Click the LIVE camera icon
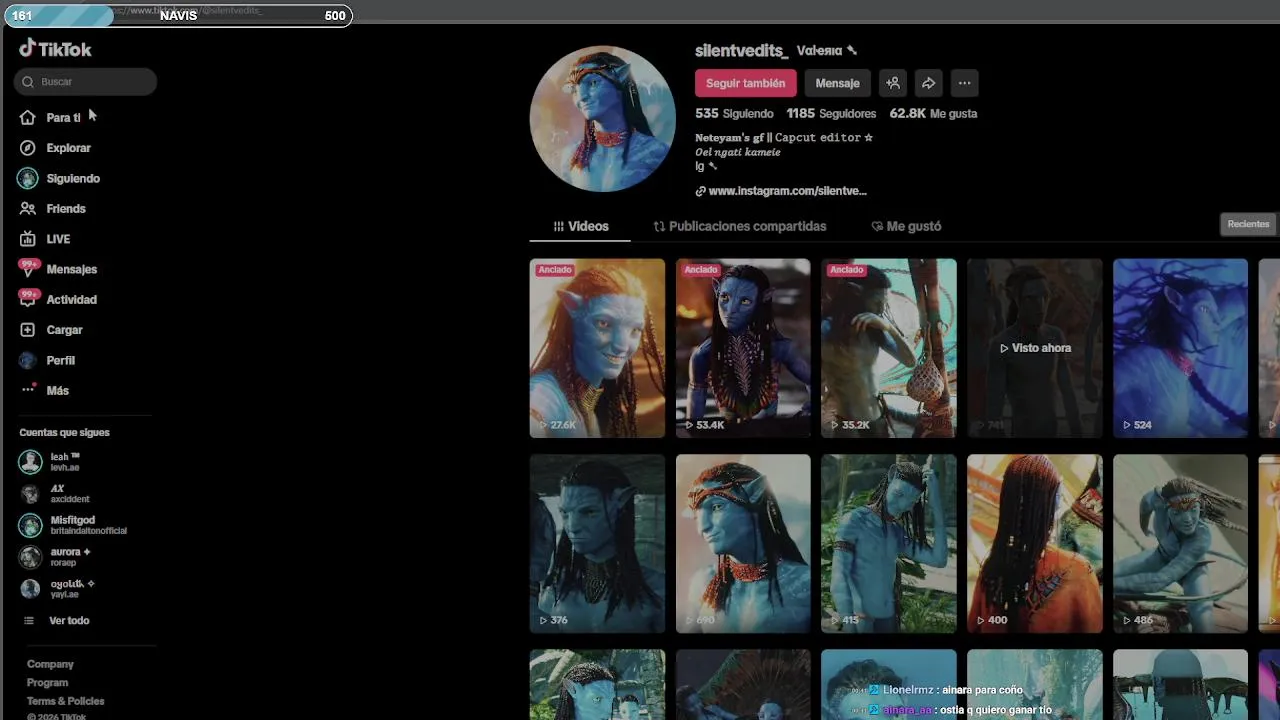This screenshot has width=1280, height=720. coord(28,239)
